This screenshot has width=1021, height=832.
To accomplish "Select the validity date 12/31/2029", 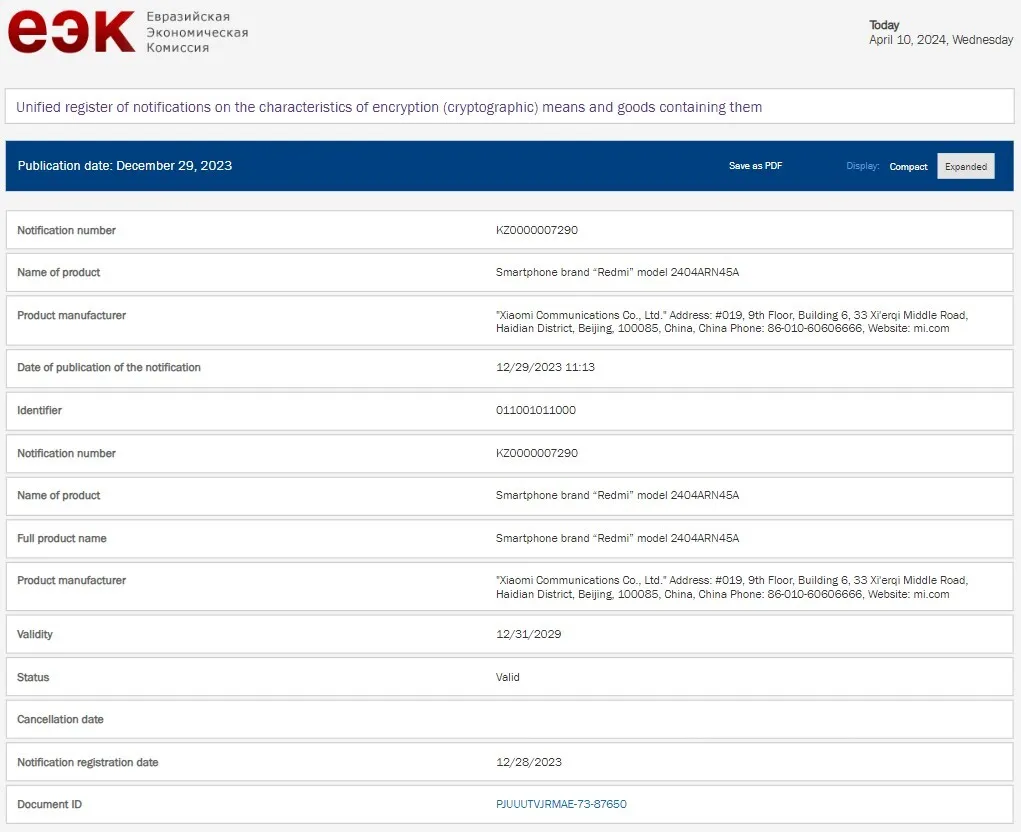I will [x=529, y=634].
